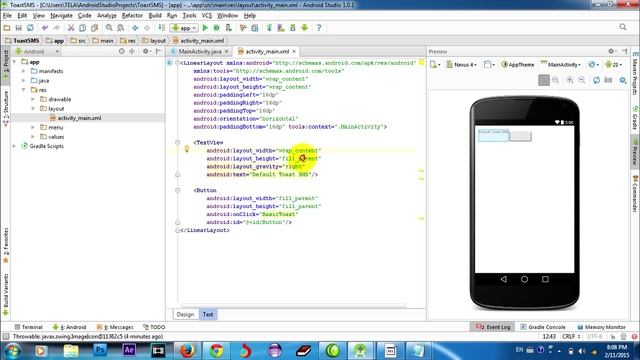Click the Undo toolbar icon
The width and height of the screenshot is (640, 360).
click(x=44, y=28)
